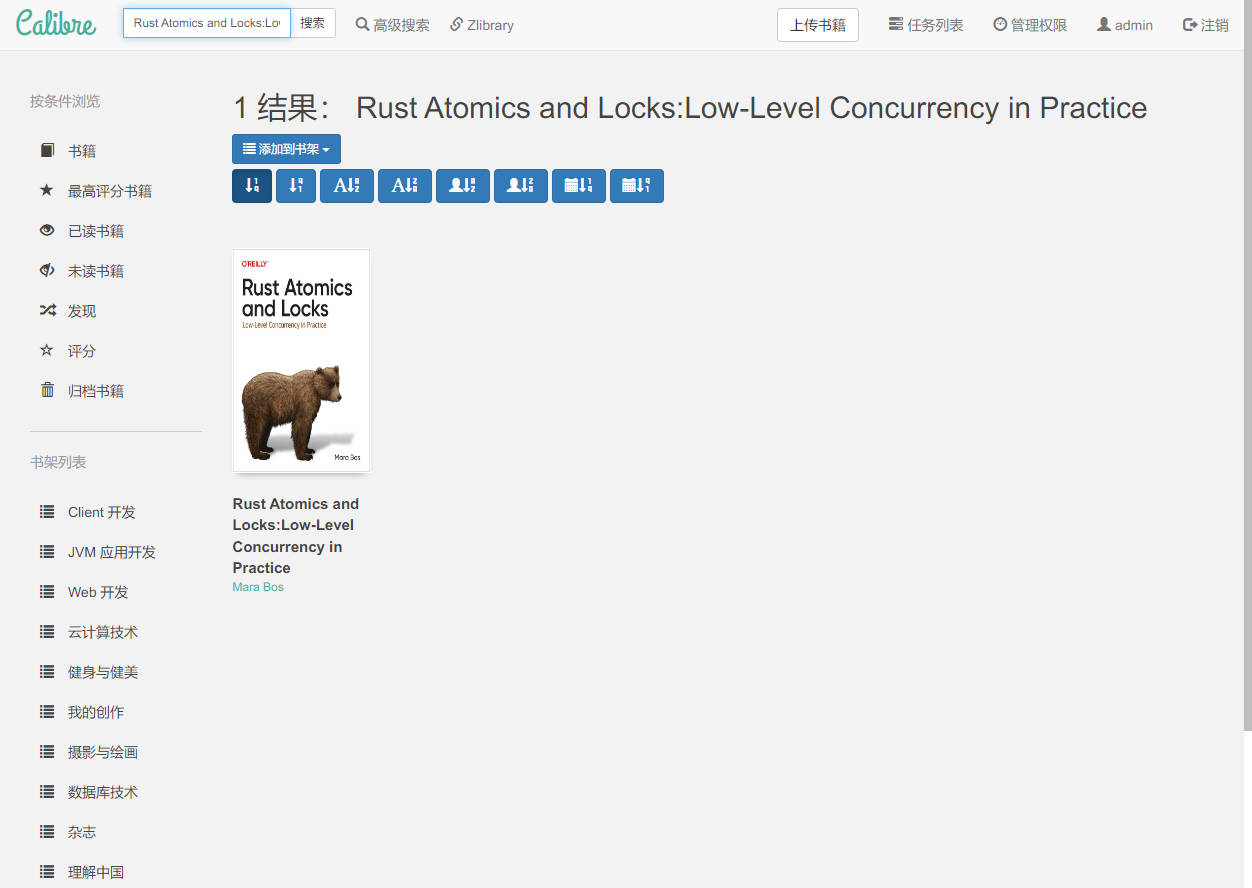Click the 注销 logout link
Image resolution: width=1252 pixels, height=888 pixels.
(1206, 25)
